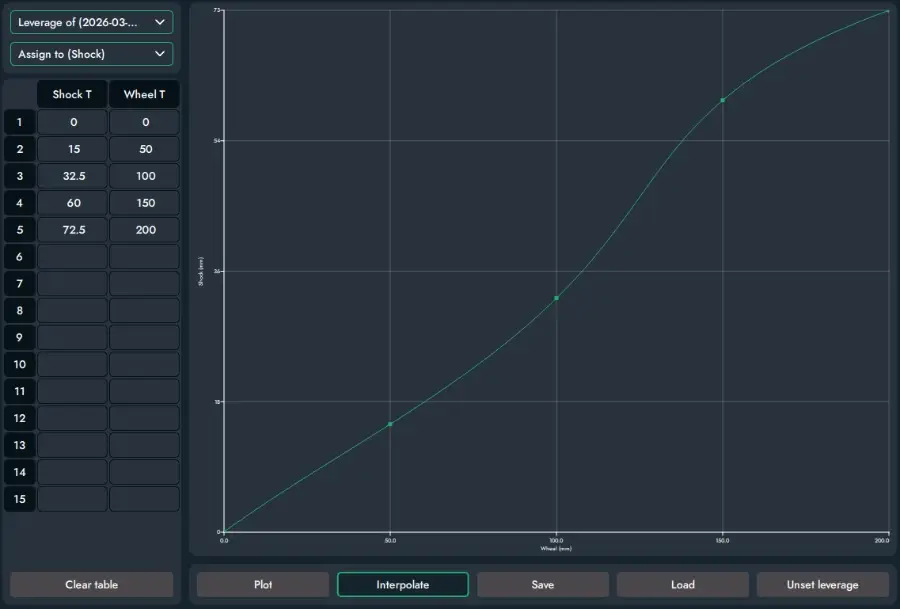900x609 pixels.
Task: Click Shock T cell with value 0
Action: tap(72, 122)
